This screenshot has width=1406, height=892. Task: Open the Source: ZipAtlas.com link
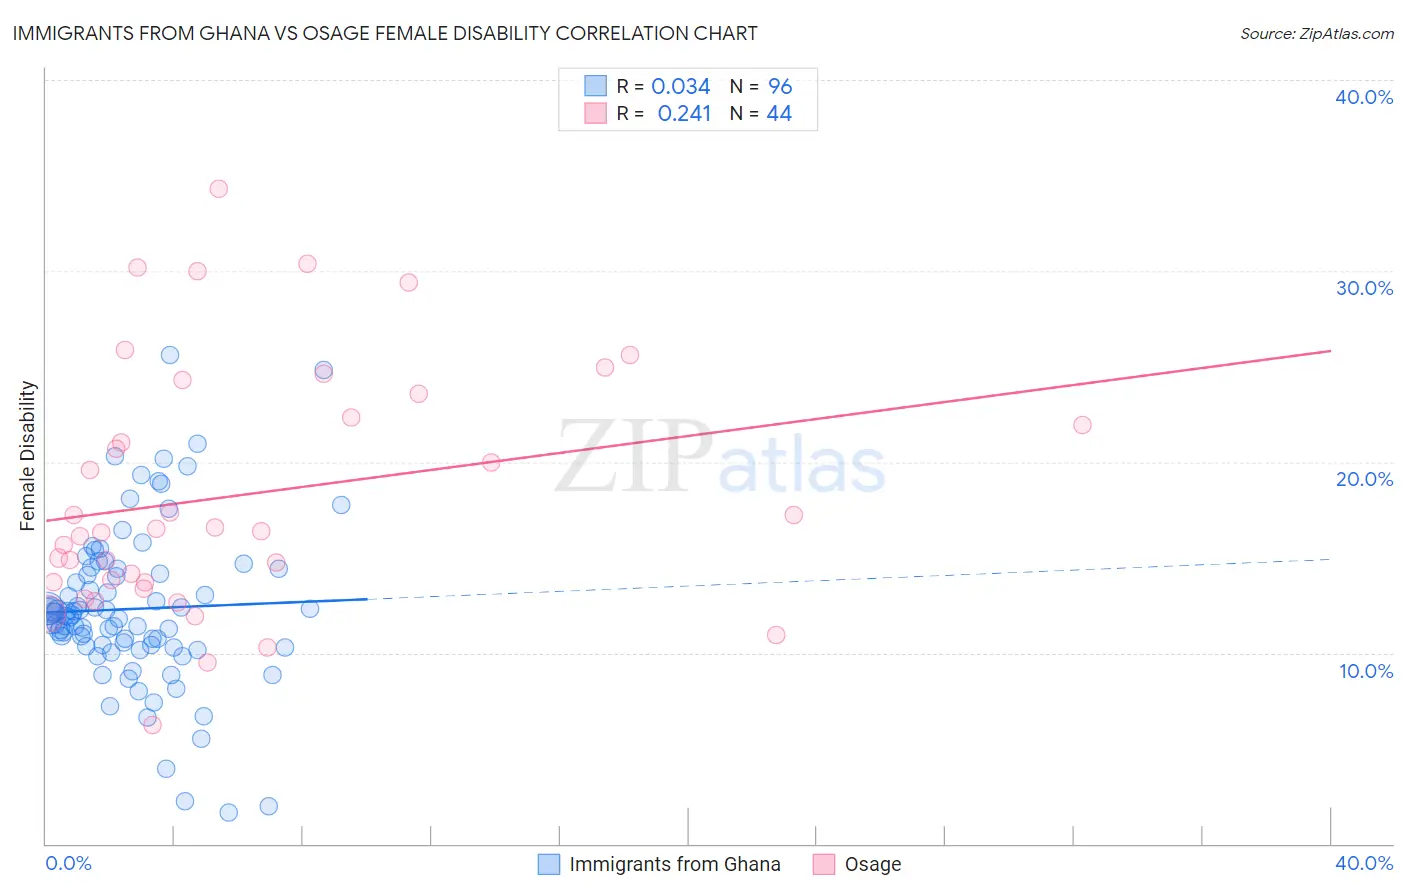point(1317,33)
